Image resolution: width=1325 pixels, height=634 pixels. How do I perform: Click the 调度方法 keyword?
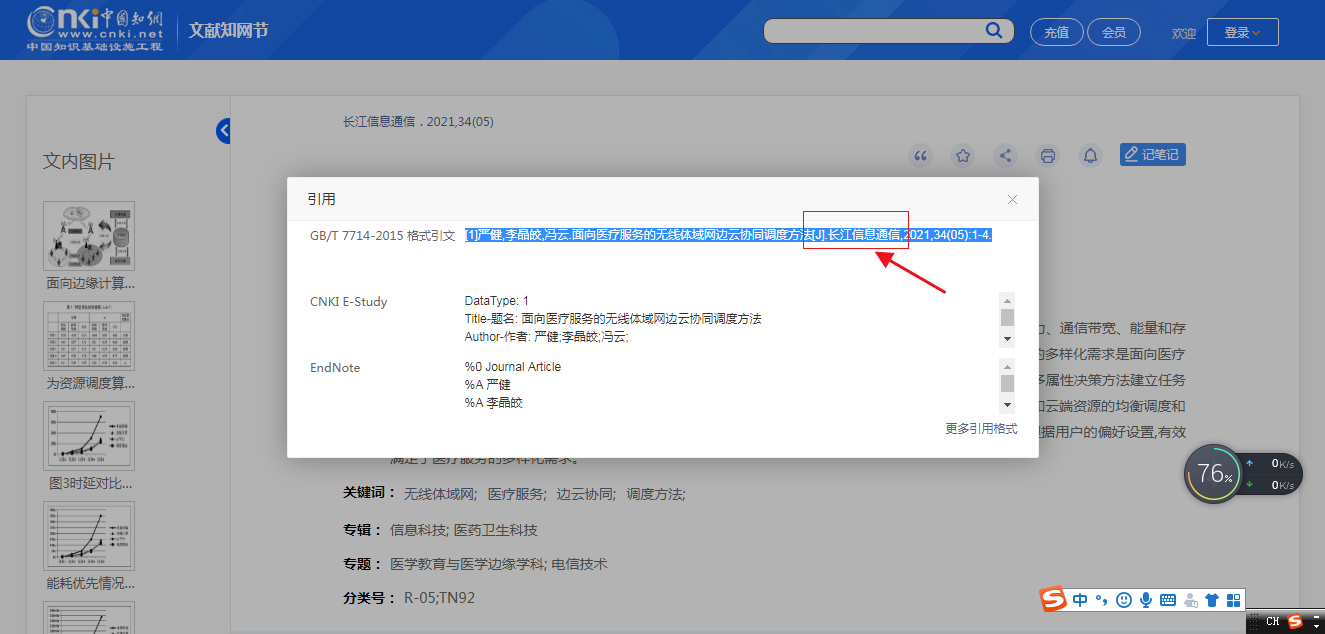[655, 494]
